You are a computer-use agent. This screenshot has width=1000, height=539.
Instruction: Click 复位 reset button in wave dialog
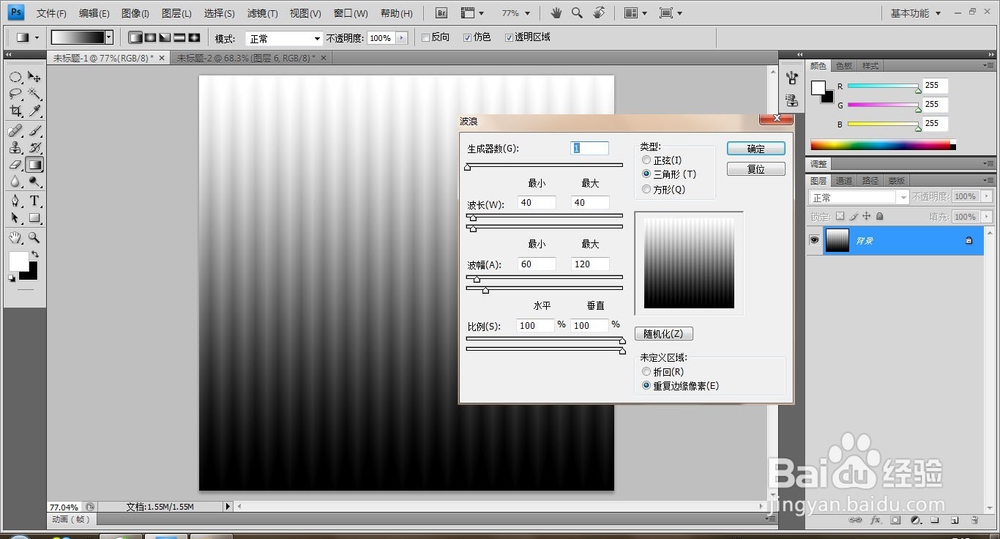click(x=756, y=169)
